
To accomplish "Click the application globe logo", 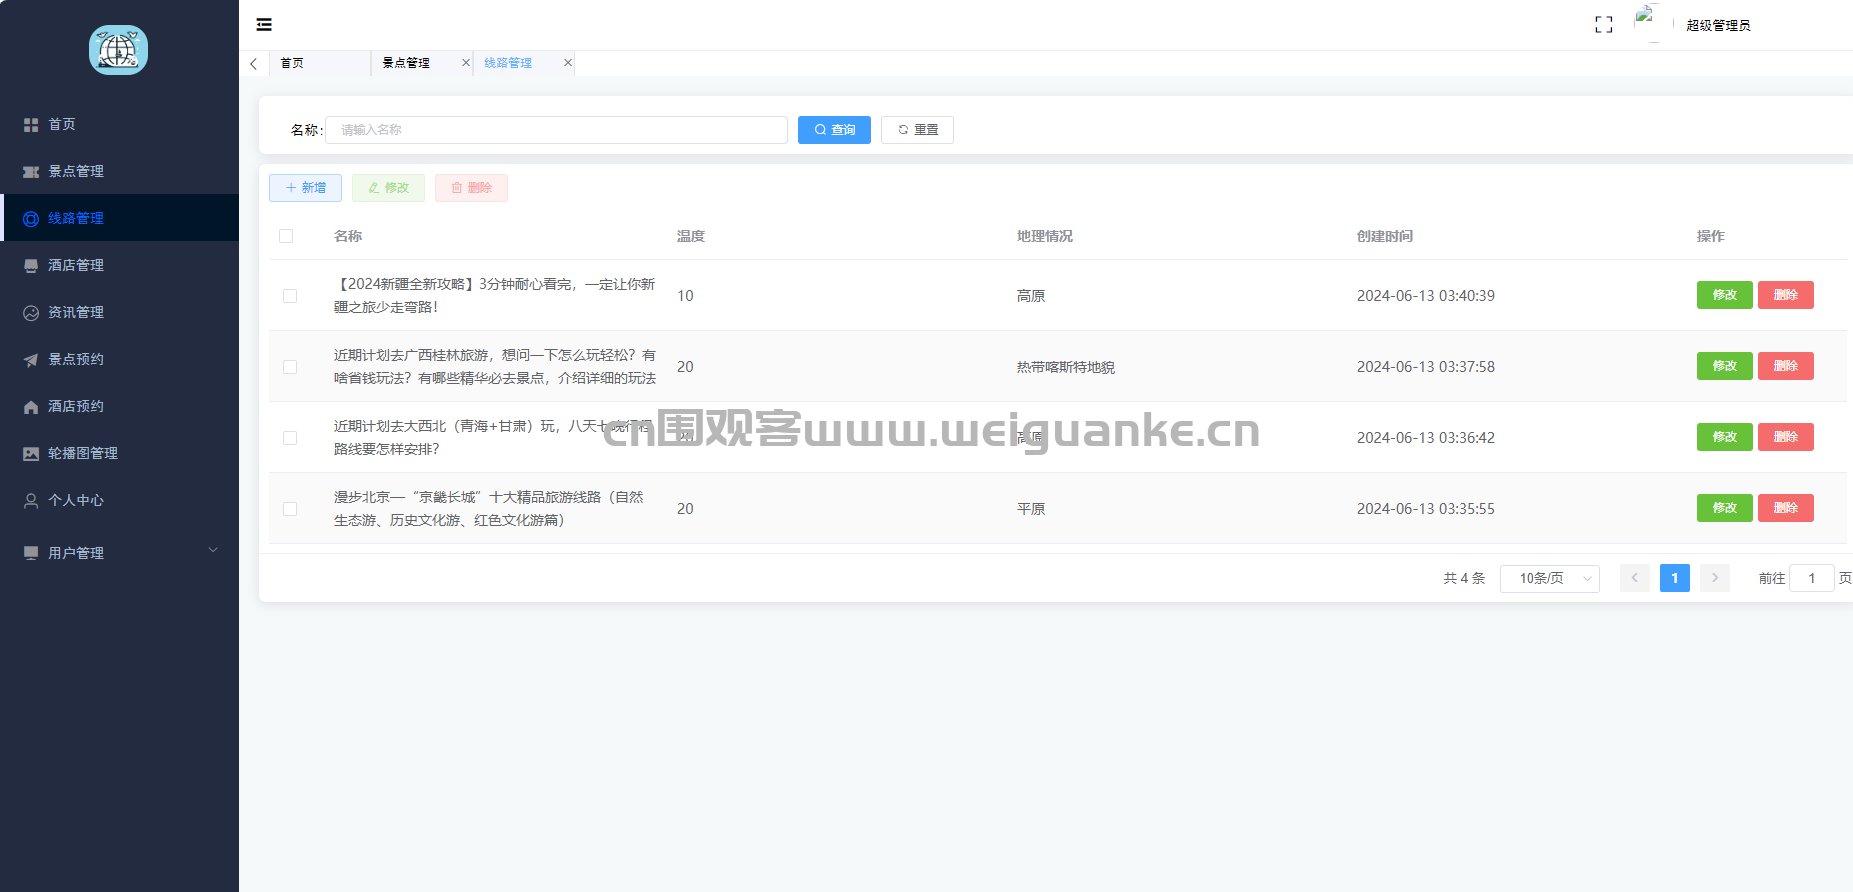I will pyautogui.click(x=118, y=50).
